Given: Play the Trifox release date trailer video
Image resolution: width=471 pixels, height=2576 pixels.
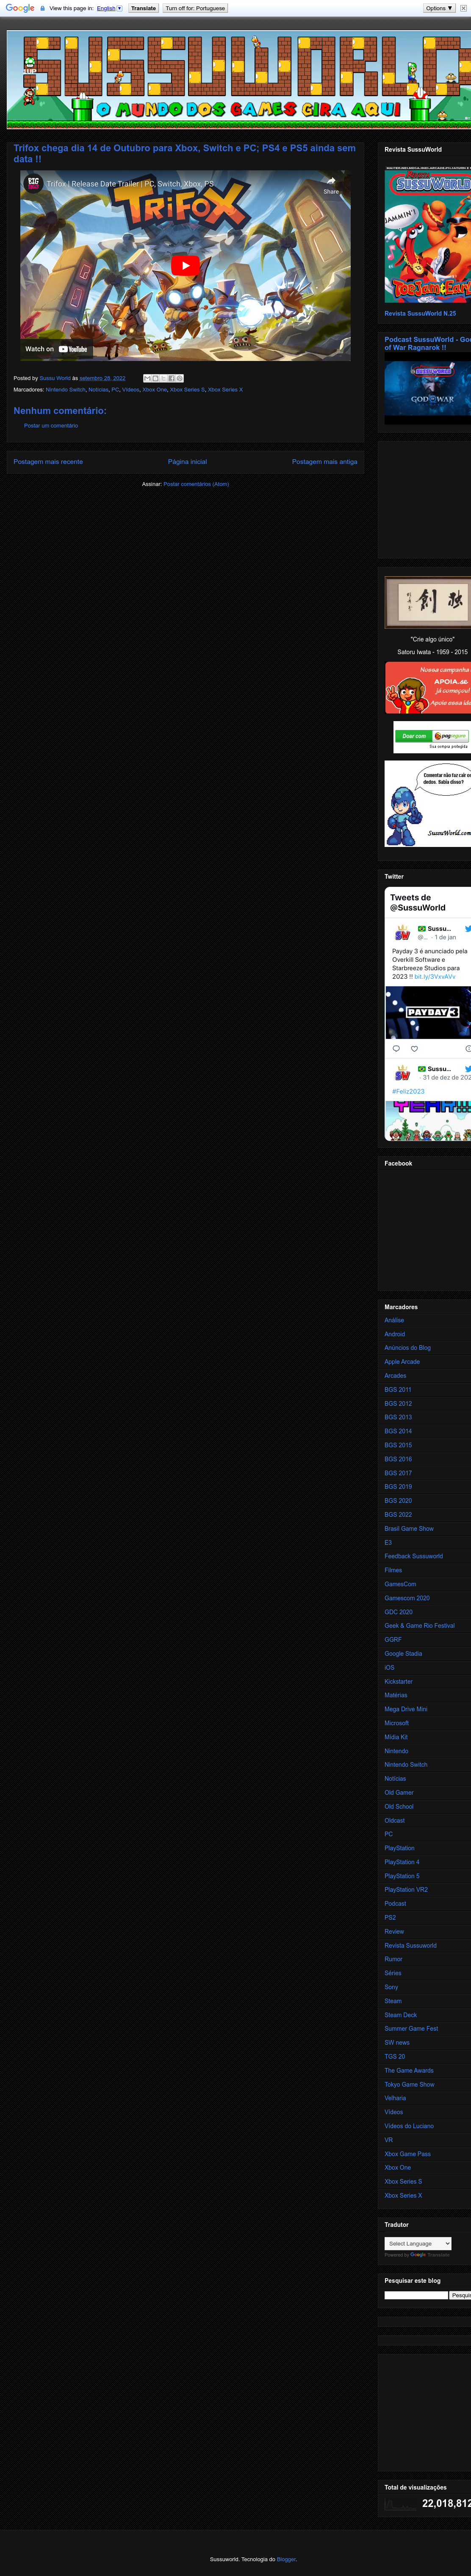Looking at the screenshot, I should pyautogui.click(x=185, y=265).
